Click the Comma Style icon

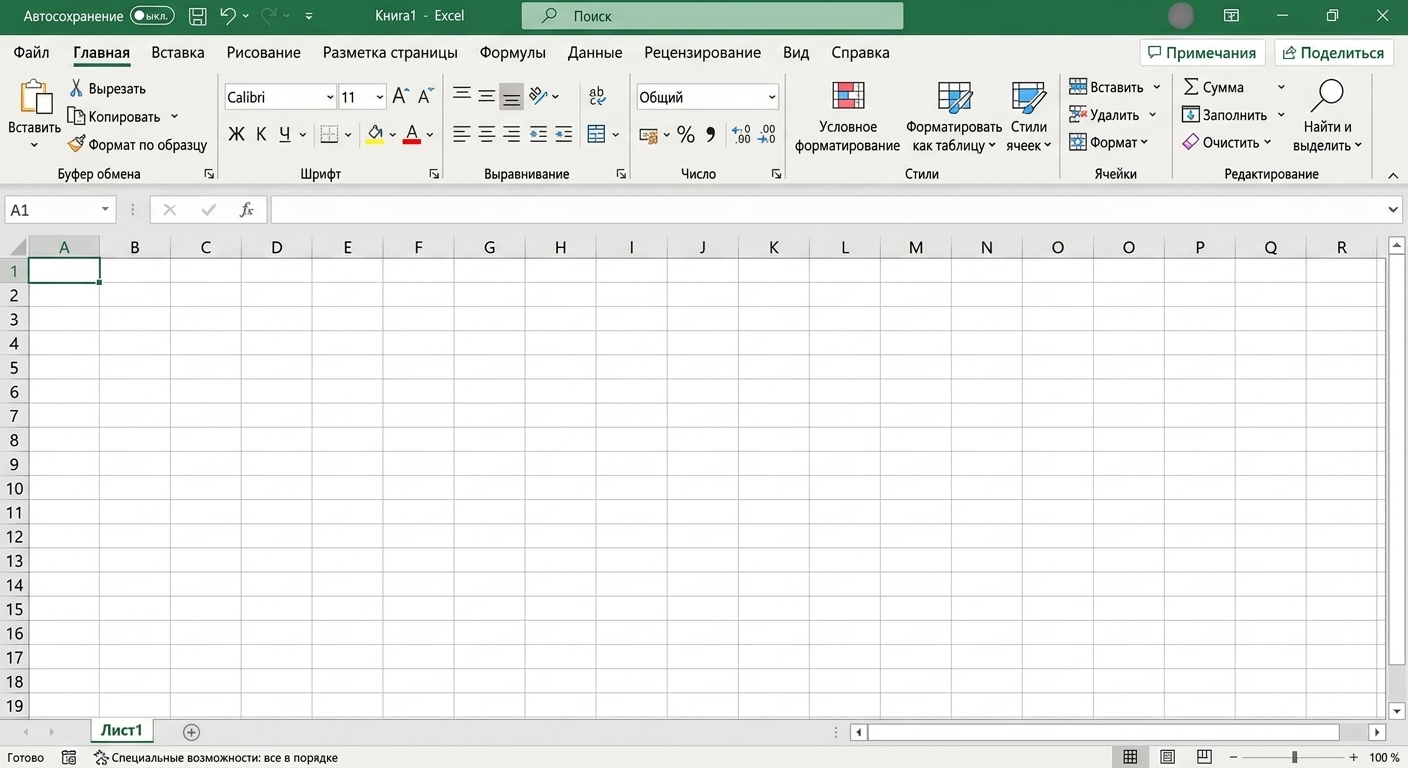click(x=711, y=134)
